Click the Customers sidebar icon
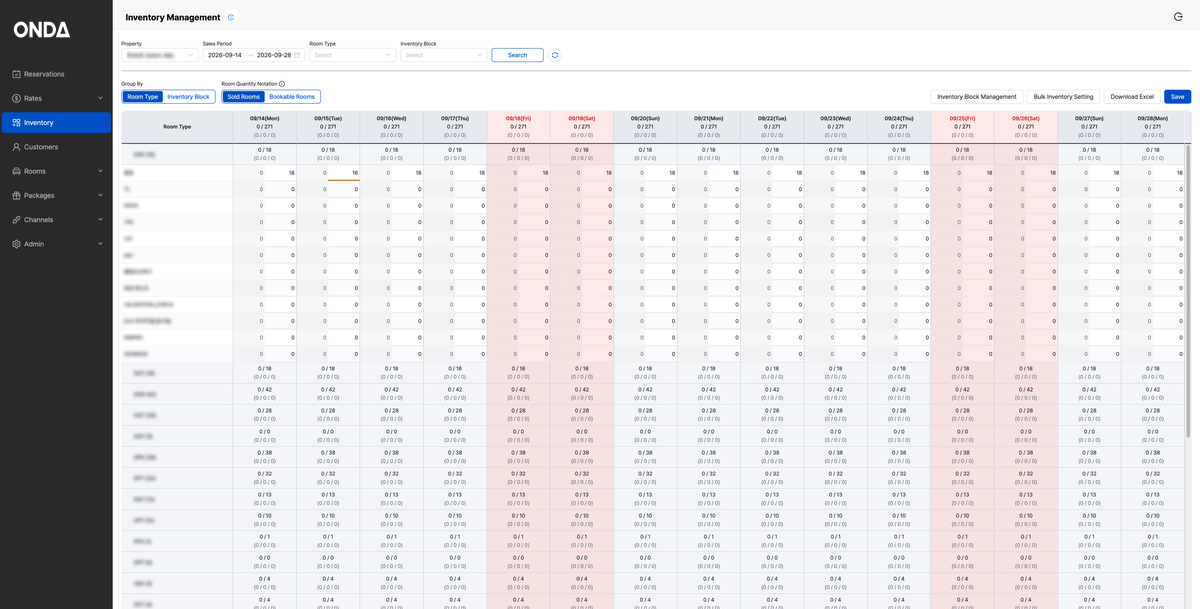This screenshot has width=1200, height=609. click(x=16, y=147)
